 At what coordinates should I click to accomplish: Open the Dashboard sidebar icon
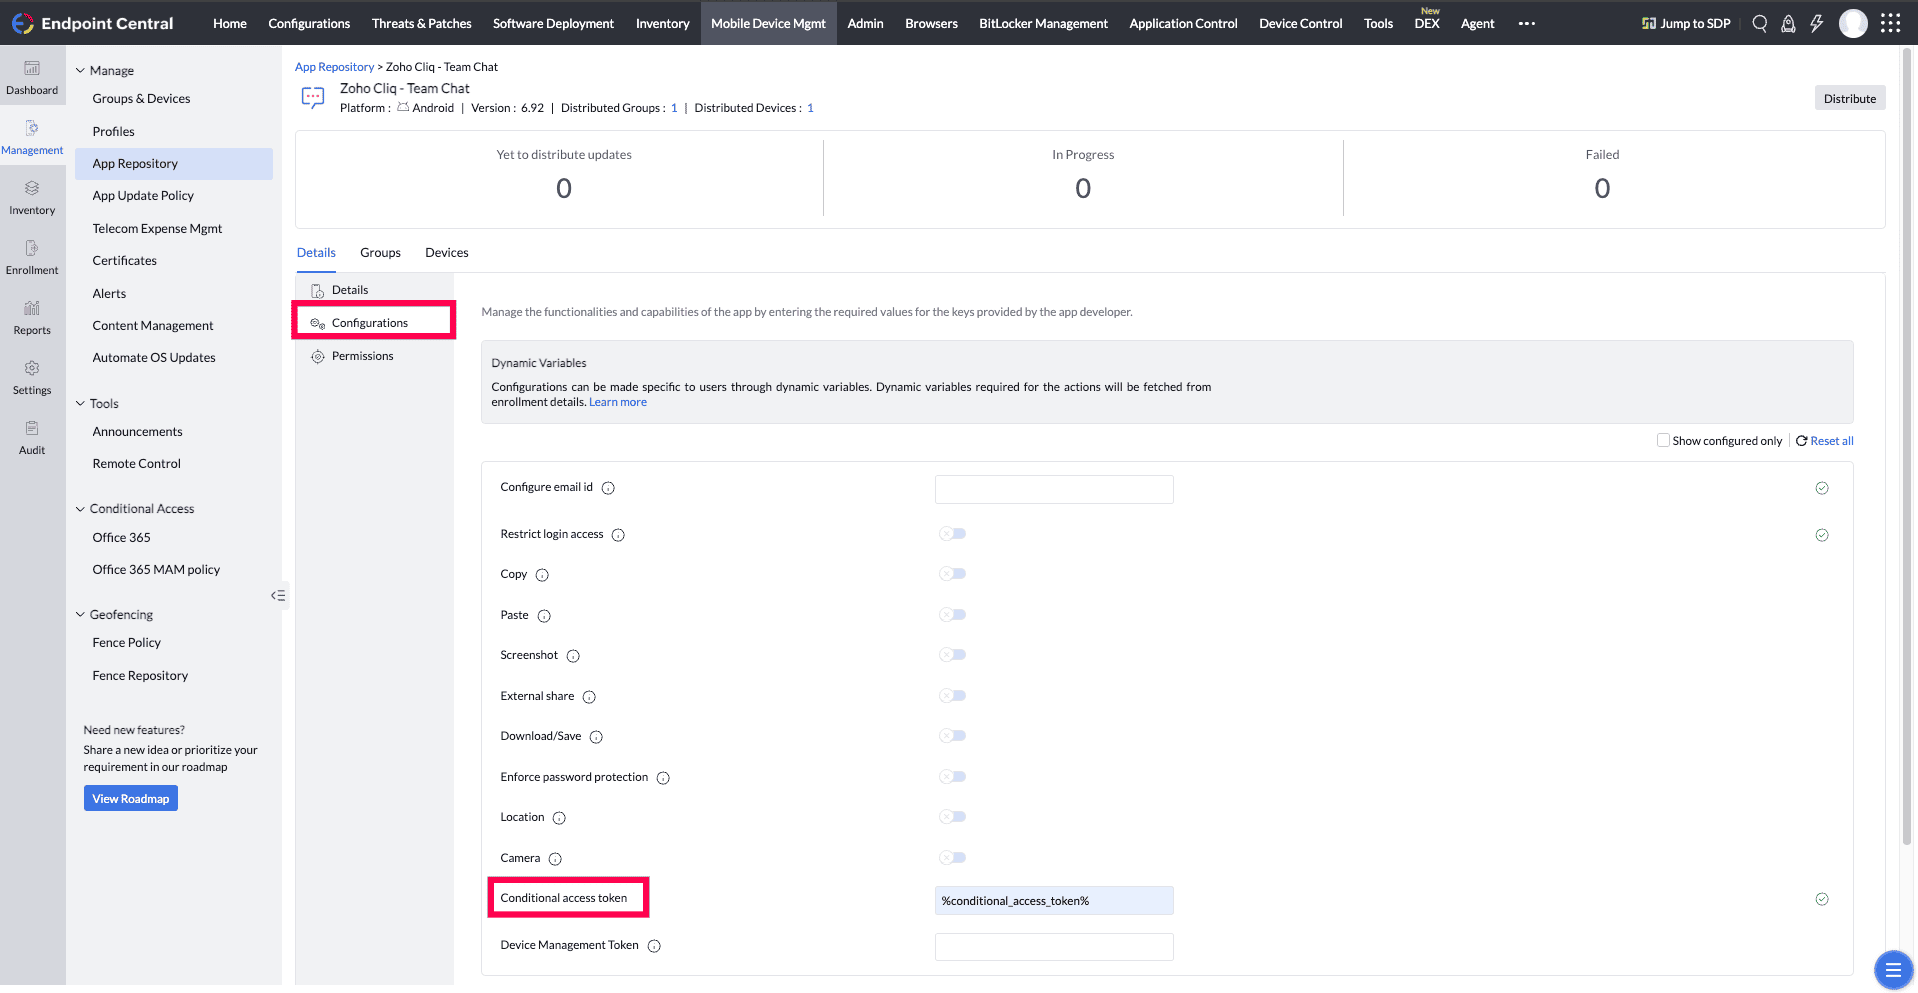coord(32,78)
